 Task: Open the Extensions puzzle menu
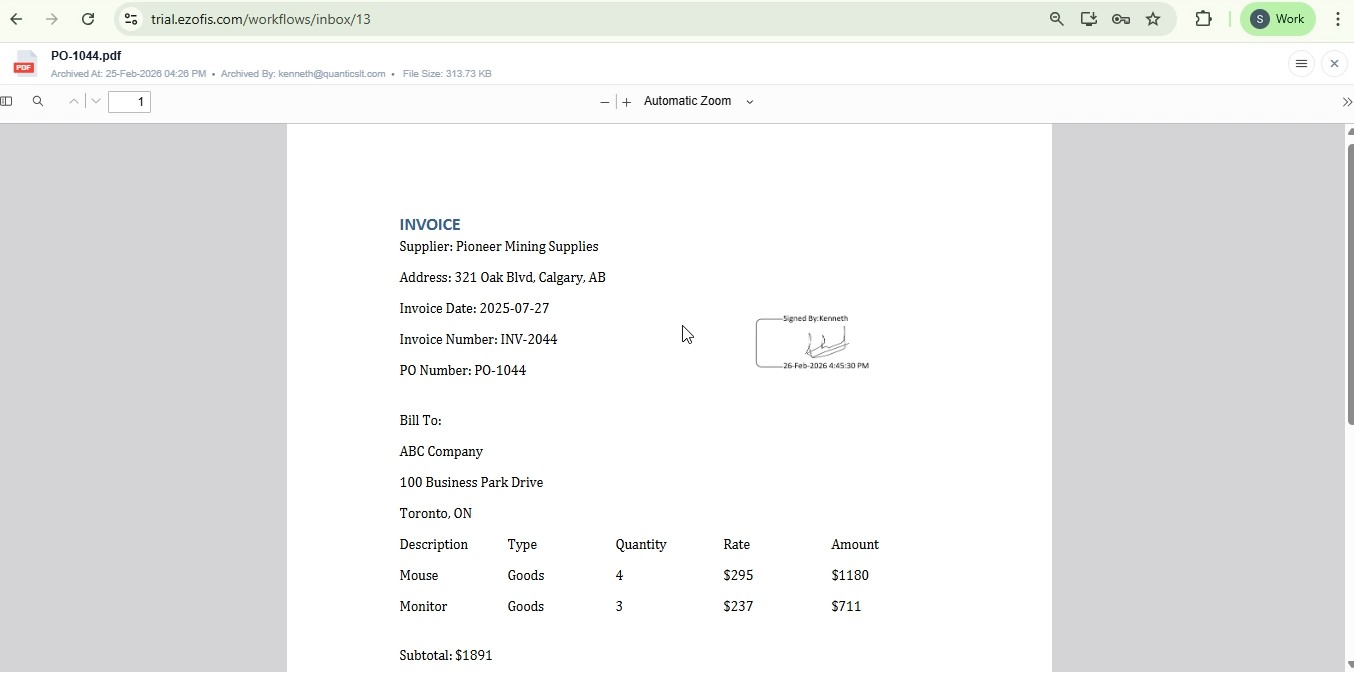coord(1204,19)
